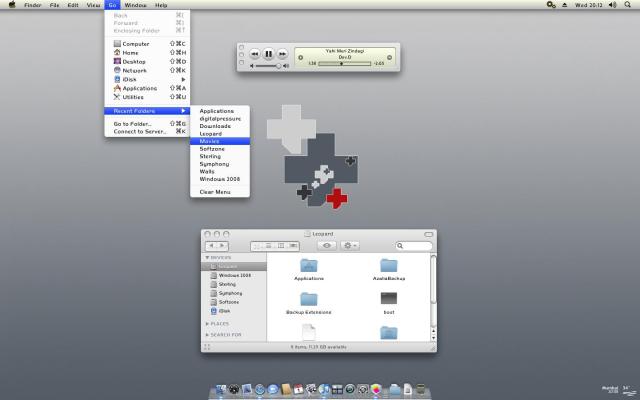Select Softzone drive in Finder sidebar
Viewport: 640px width, 400px height.
click(234, 302)
